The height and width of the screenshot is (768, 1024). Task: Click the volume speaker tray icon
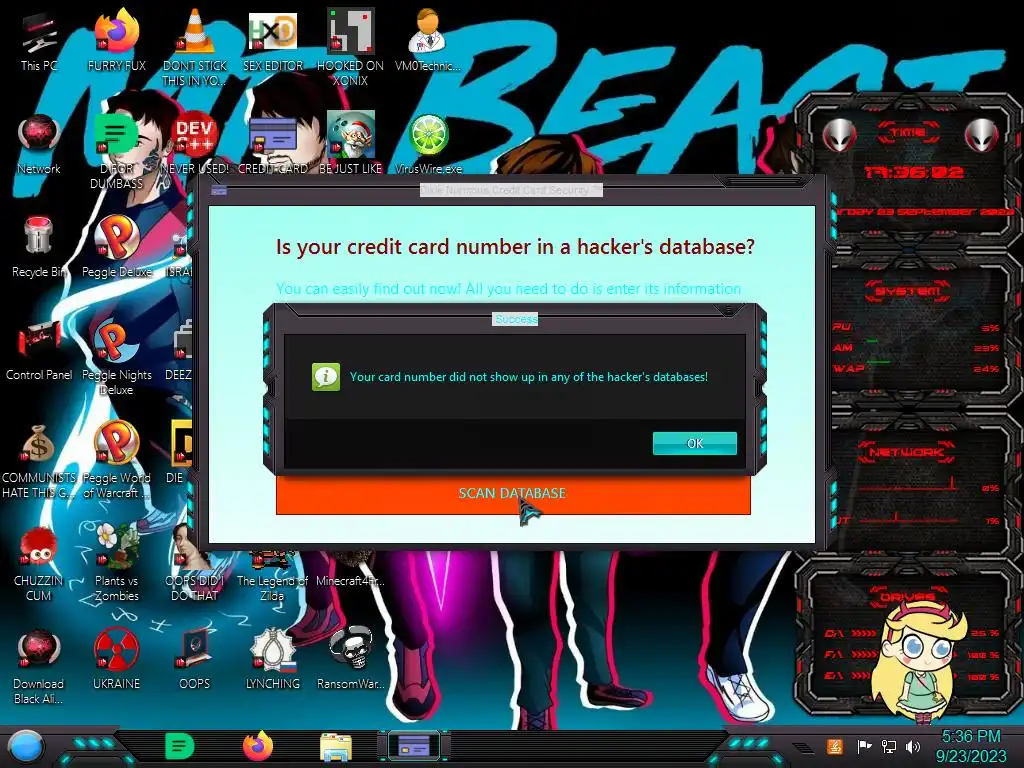click(913, 746)
